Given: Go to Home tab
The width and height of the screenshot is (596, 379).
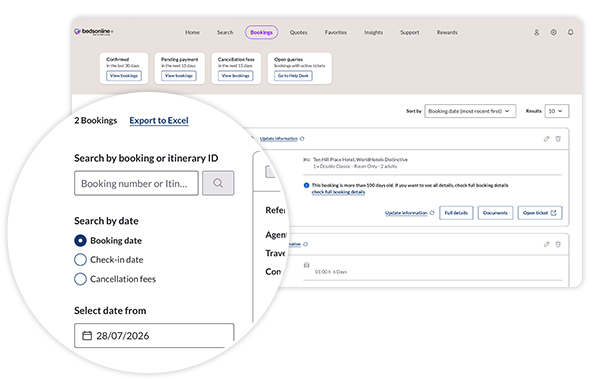Looking at the screenshot, I should pos(192,32).
